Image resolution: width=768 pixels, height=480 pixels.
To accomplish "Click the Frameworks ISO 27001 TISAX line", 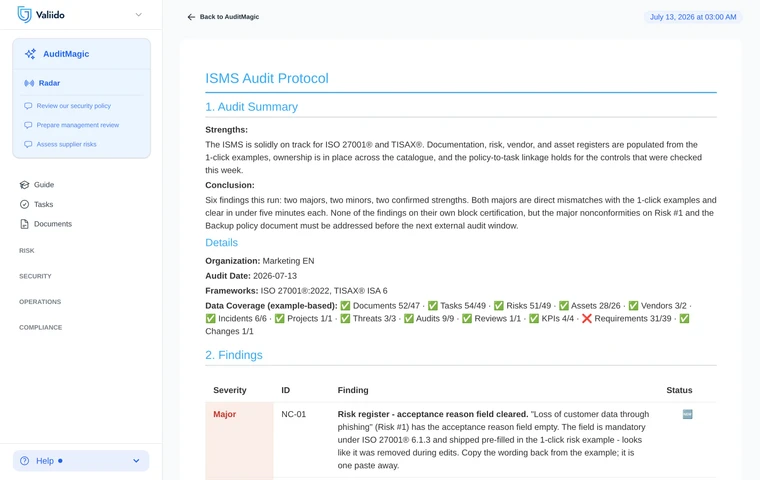I will point(296,291).
